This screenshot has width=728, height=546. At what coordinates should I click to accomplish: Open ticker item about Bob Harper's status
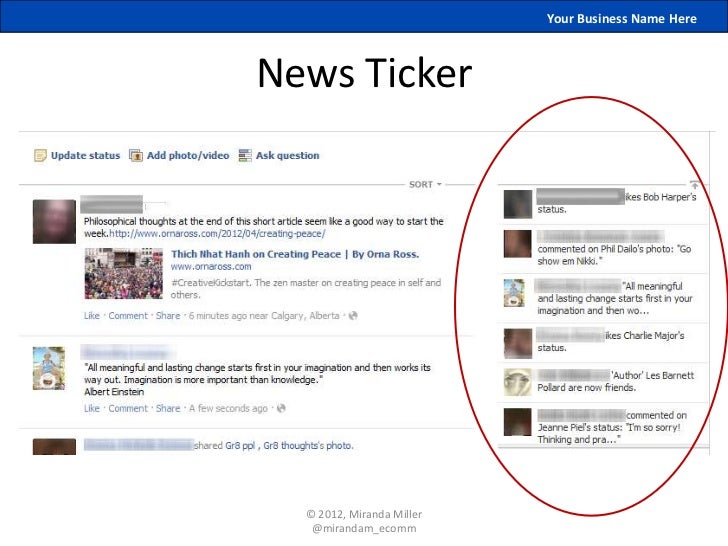604,203
